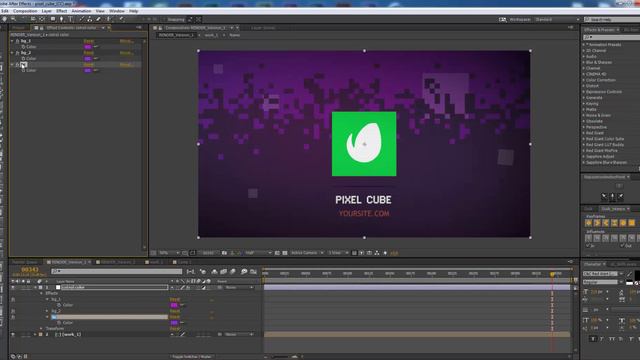Toggle the In checkbox under Influence

(588, 246)
